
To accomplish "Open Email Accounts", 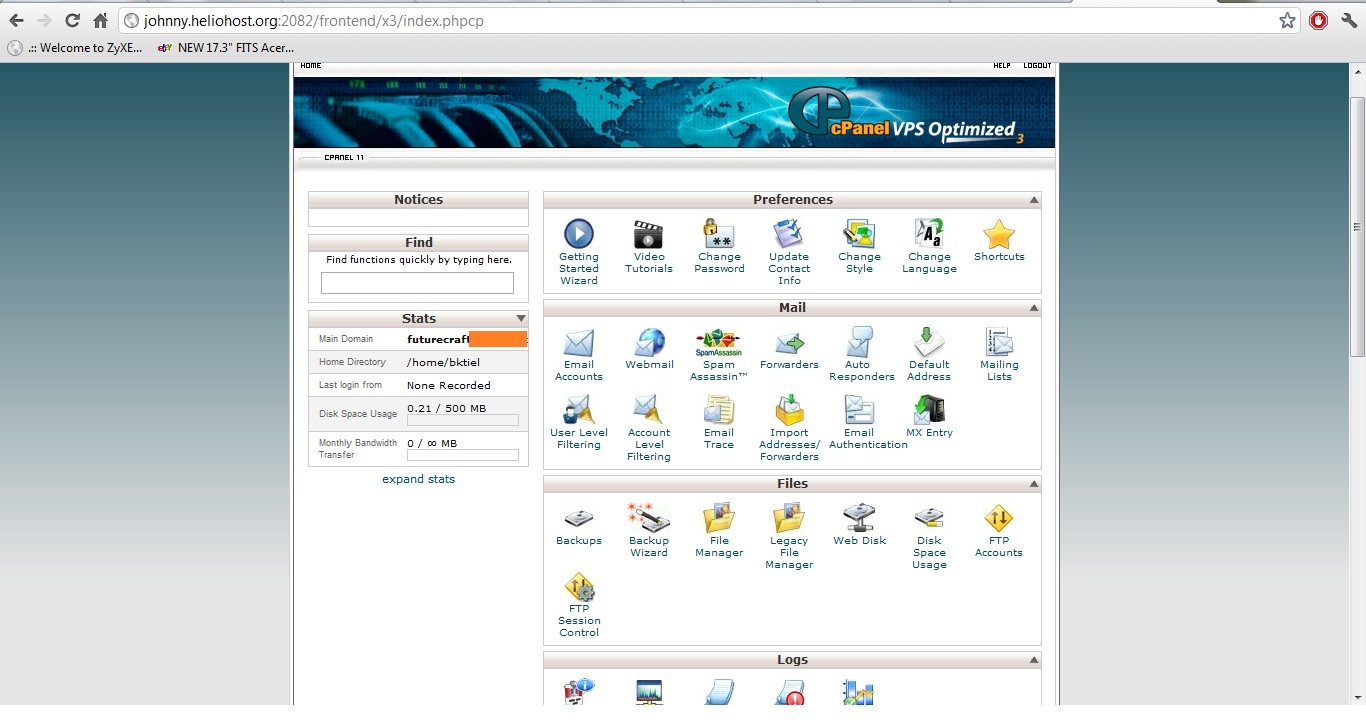I will (x=579, y=355).
